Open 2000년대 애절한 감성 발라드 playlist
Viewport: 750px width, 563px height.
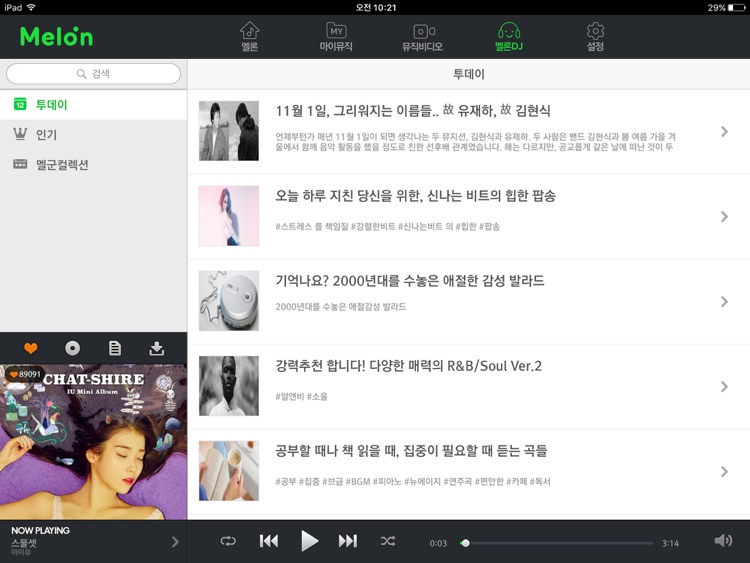[469, 301]
